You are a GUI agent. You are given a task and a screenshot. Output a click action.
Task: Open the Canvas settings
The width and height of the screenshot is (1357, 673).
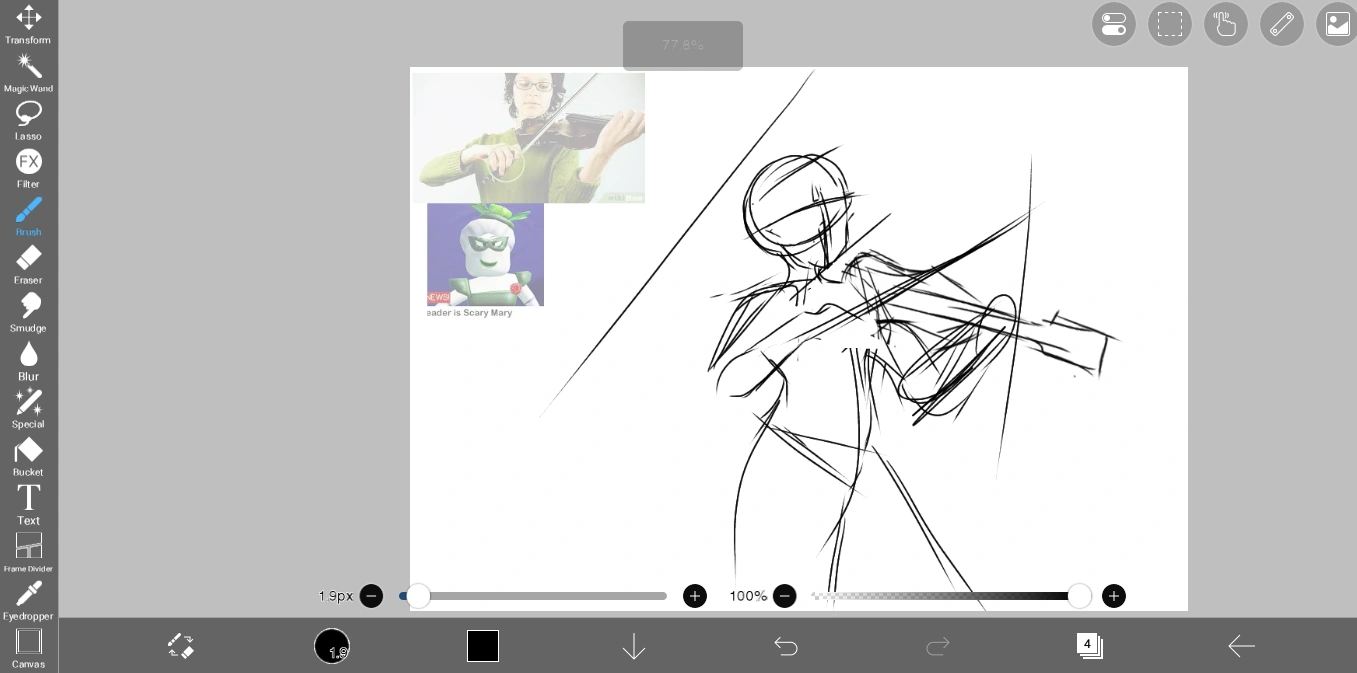click(28, 641)
